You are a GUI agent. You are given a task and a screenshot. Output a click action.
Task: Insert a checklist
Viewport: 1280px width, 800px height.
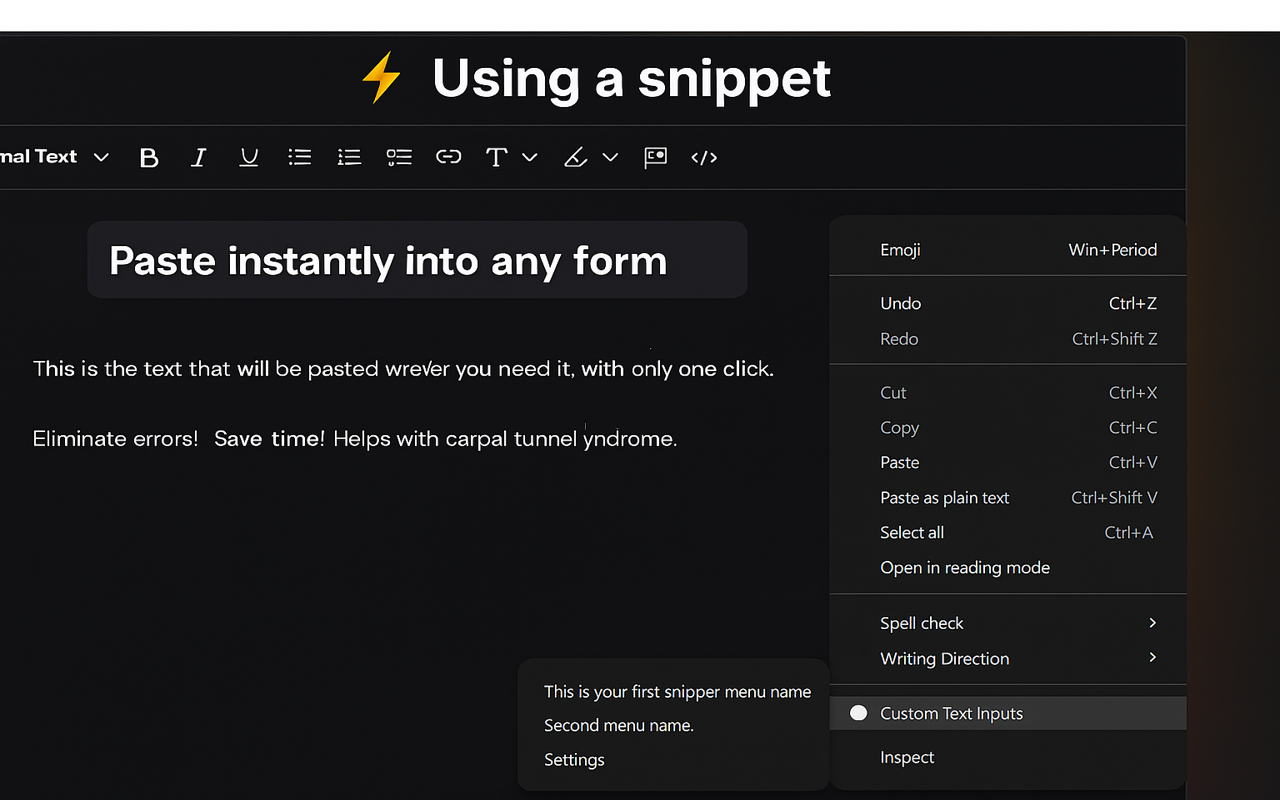click(399, 158)
